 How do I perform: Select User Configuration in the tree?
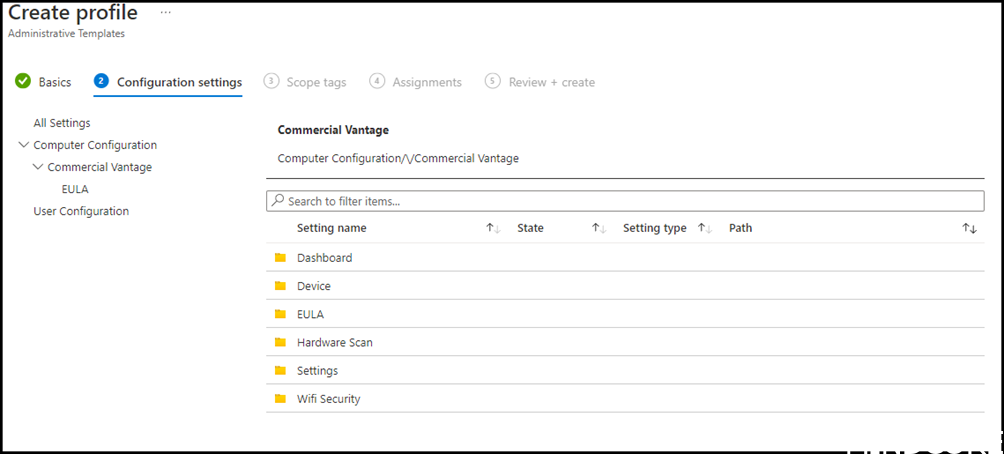[81, 211]
